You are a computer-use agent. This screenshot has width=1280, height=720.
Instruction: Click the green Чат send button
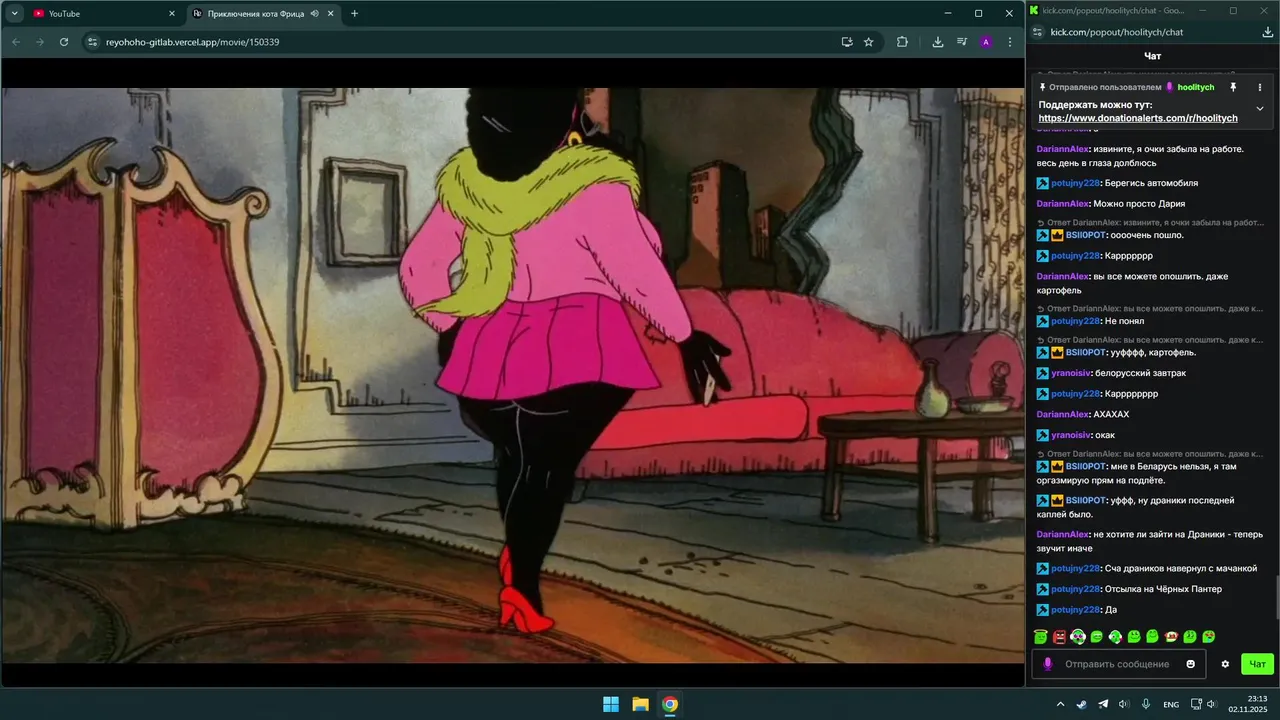pyautogui.click(x=1257, y=664)
